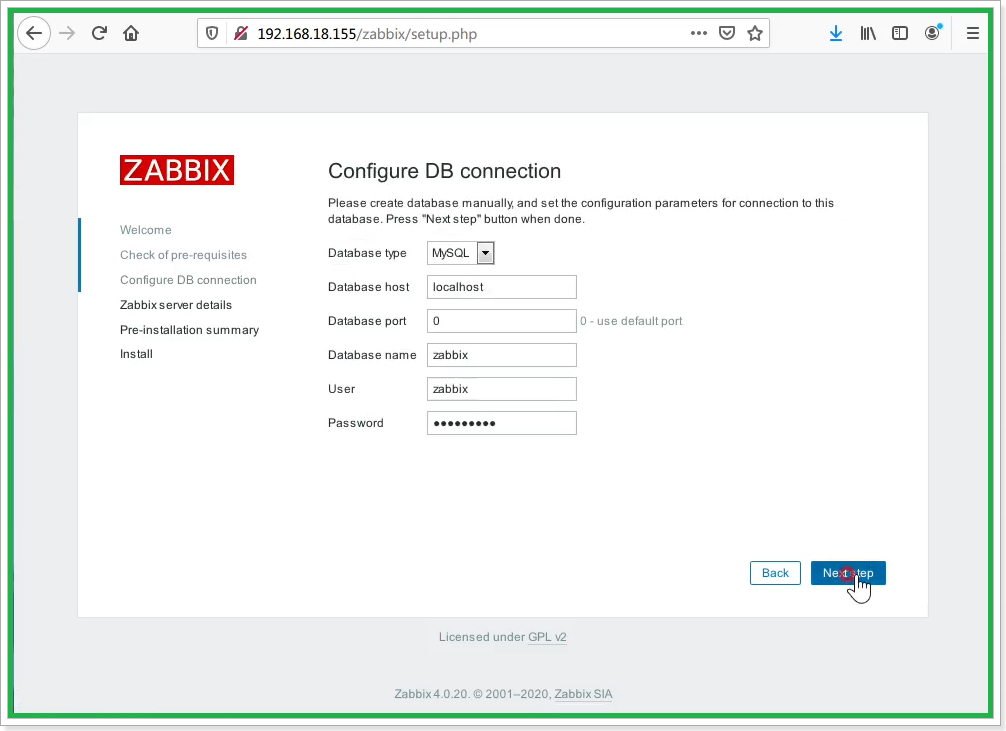Image resolution: width=1006 pixels, height=731 pixels.
Task: Click the Back button
Action: click(x=775, y=573)
